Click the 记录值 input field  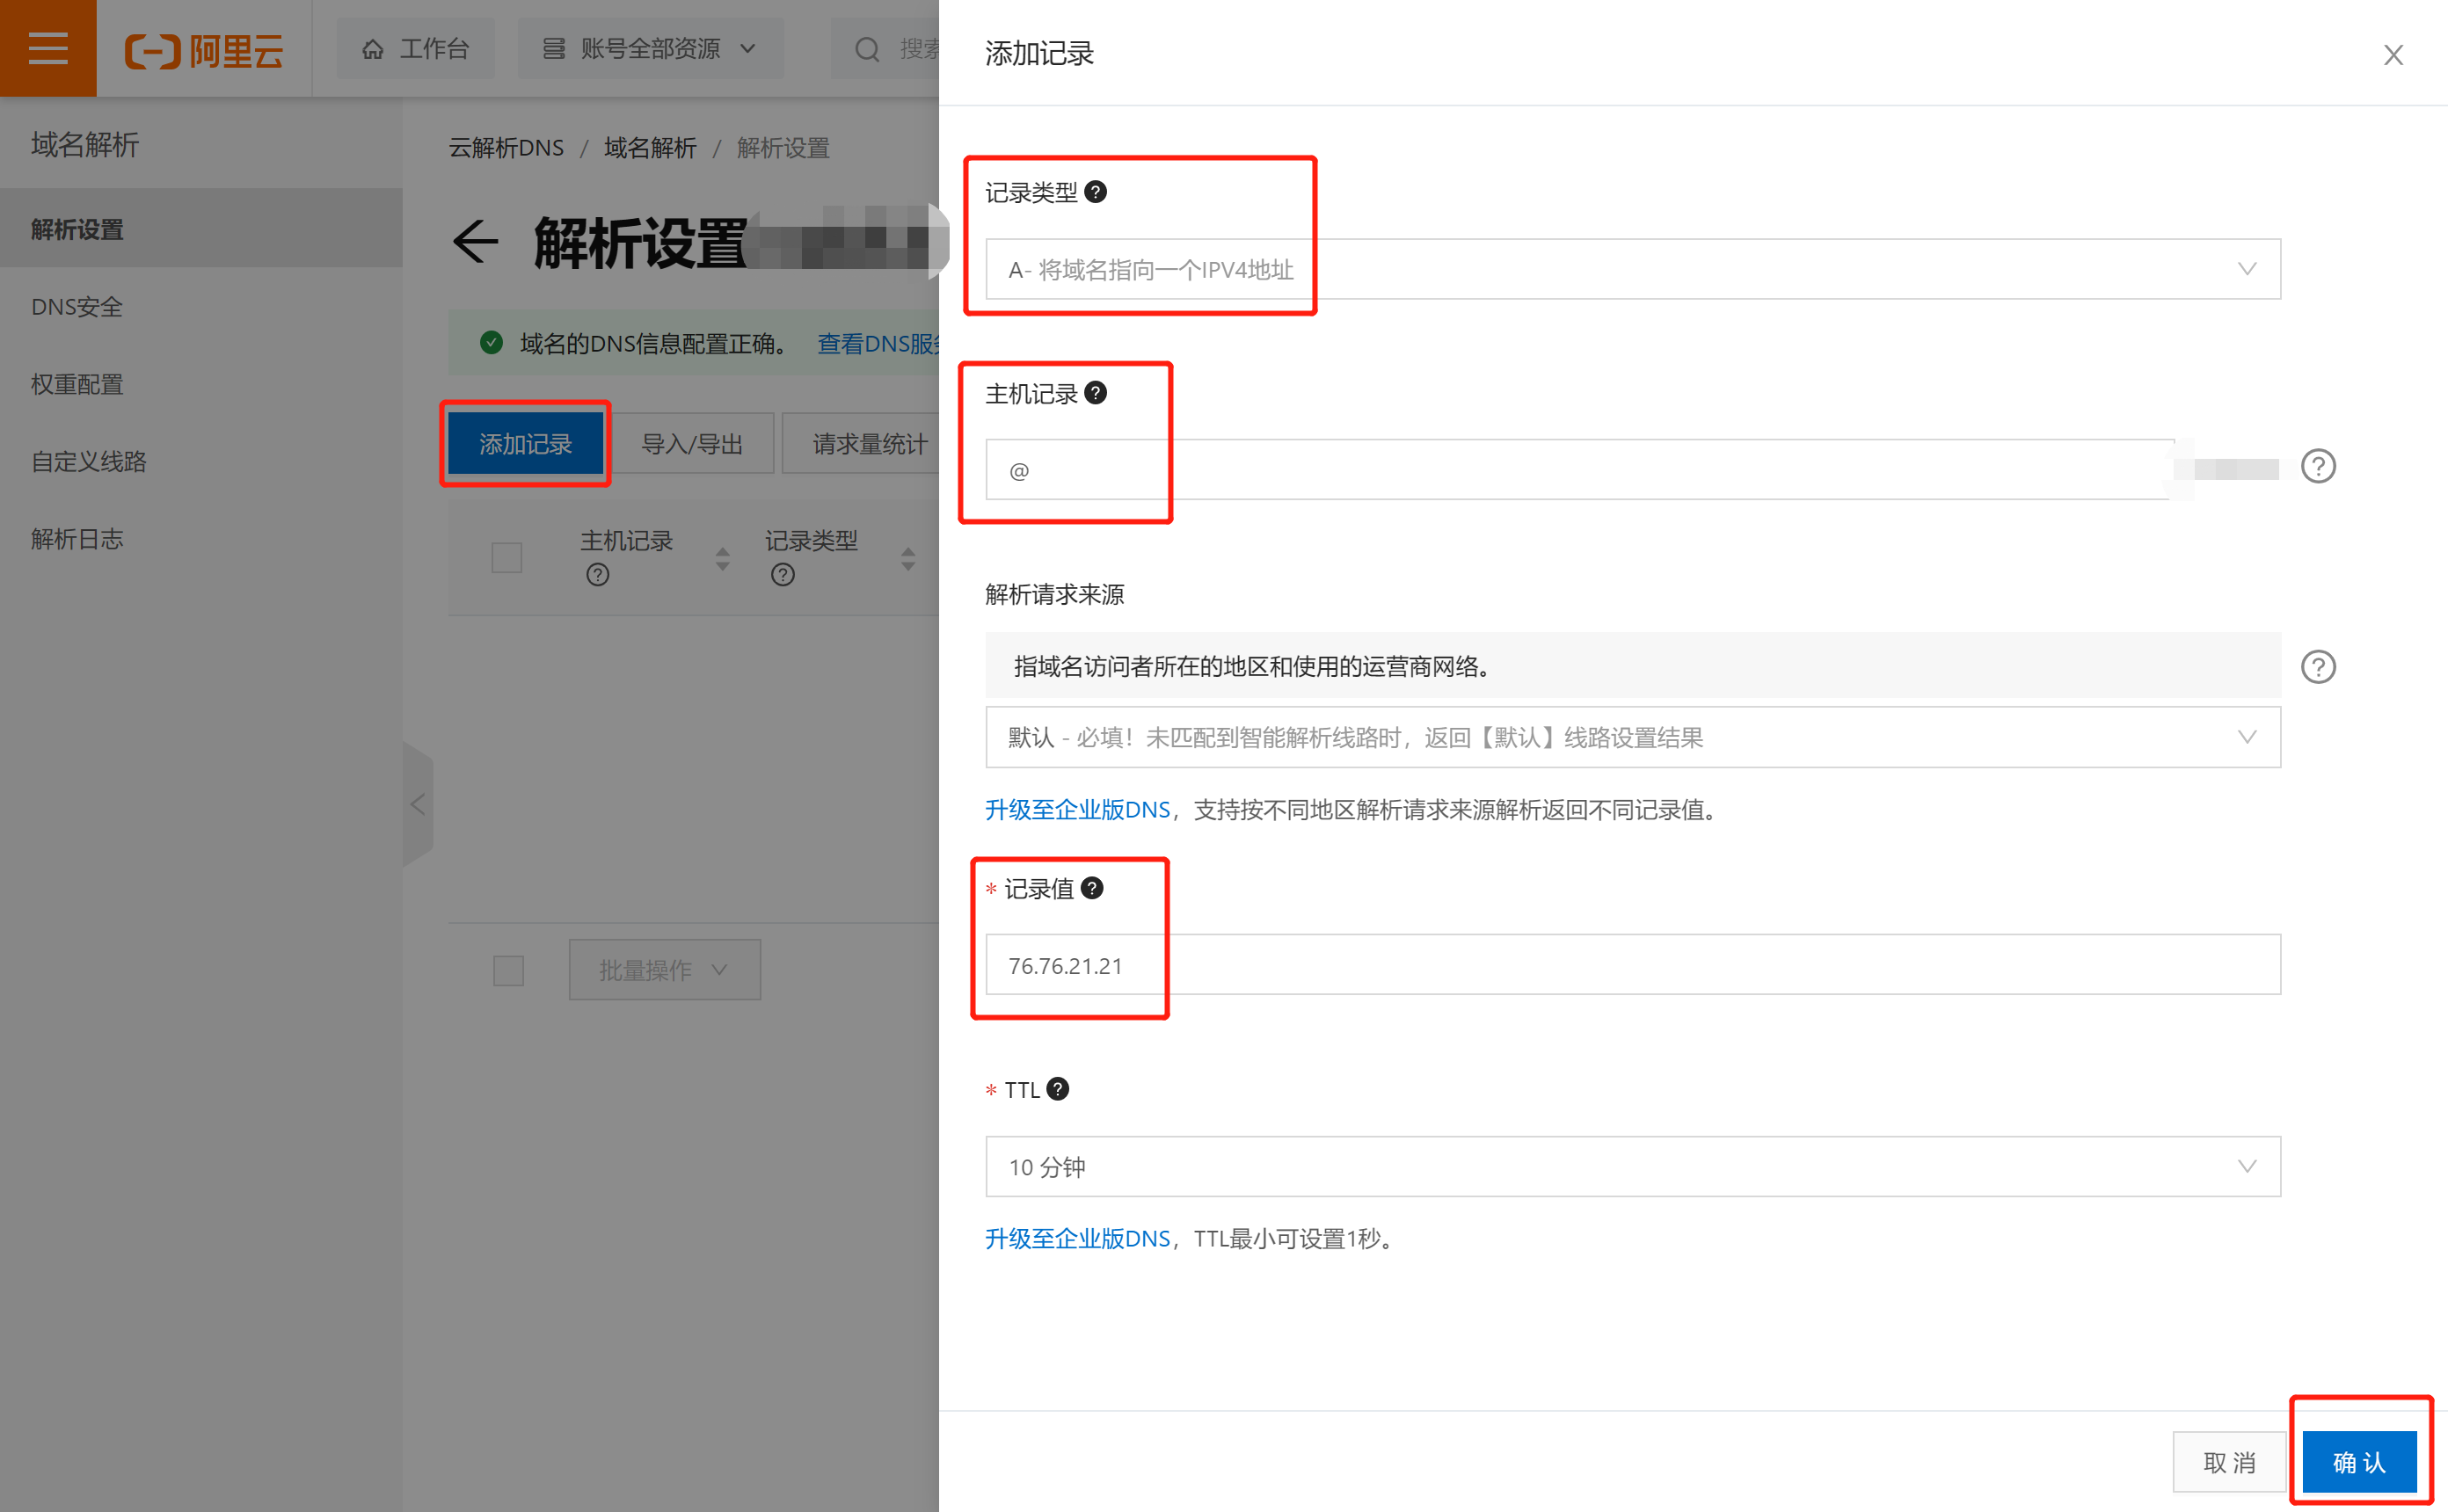[1632, 965]
